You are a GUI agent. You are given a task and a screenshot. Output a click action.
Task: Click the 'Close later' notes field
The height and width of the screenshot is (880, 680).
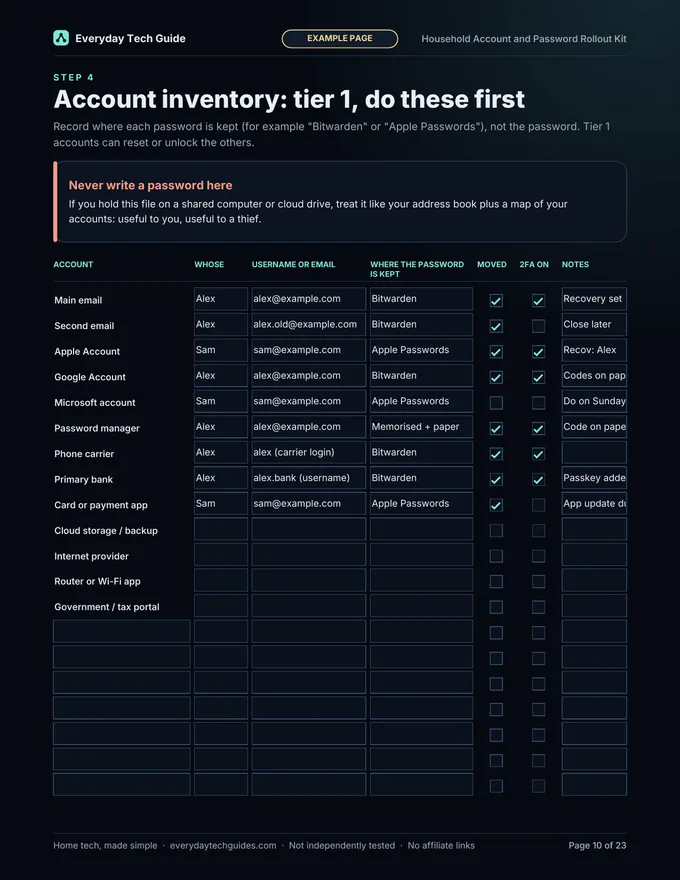(x=594, y=324)
